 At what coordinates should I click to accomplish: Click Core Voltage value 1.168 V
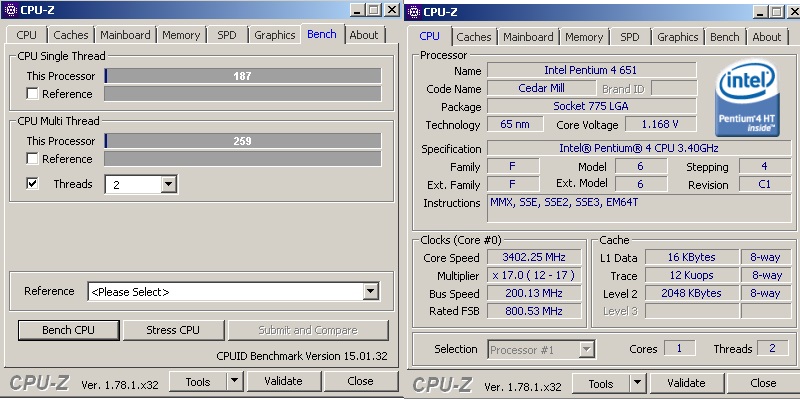click(x=661, y=124)
